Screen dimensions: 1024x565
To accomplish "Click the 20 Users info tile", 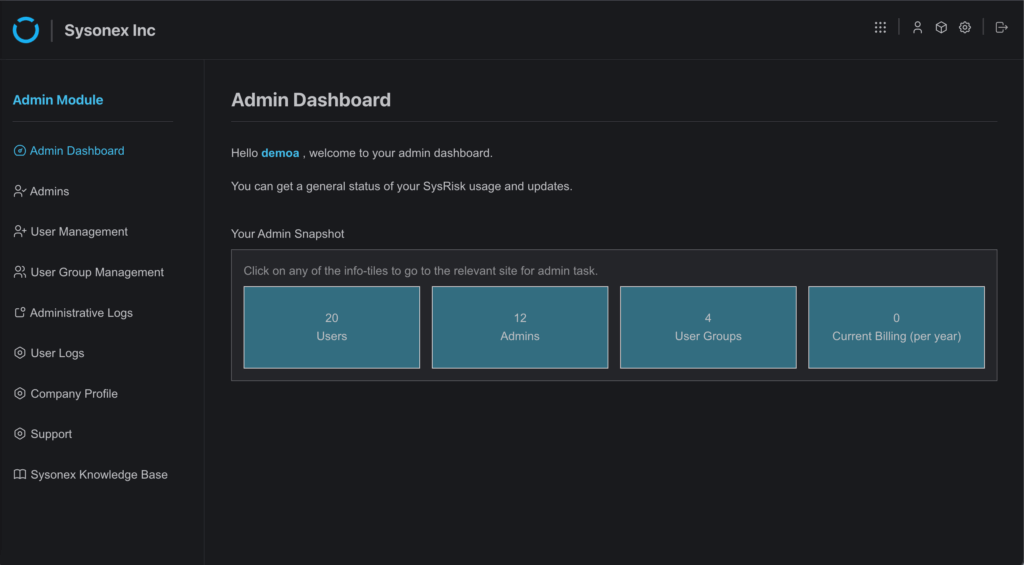I will pyautogui.click(x=332, y=327).
